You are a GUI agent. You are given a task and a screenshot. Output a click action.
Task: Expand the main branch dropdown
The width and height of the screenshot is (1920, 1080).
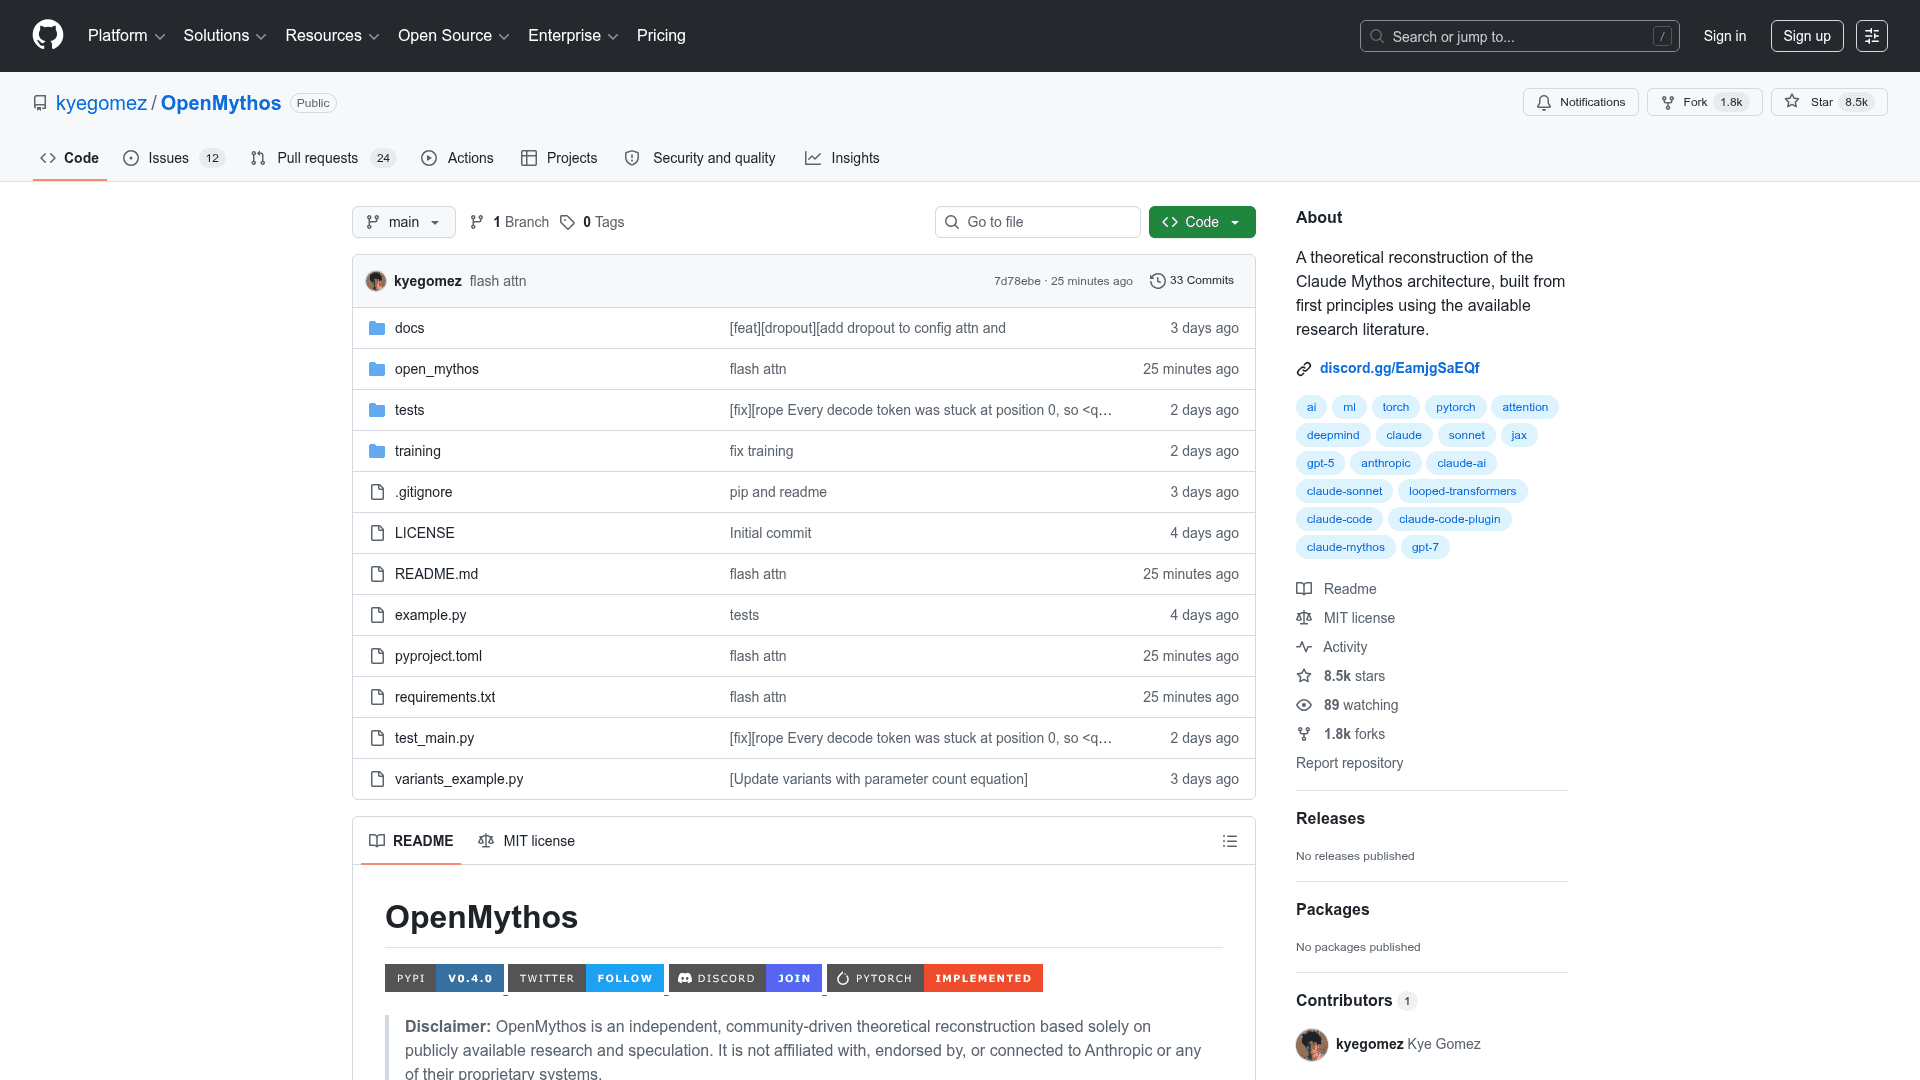click(403, 222)
